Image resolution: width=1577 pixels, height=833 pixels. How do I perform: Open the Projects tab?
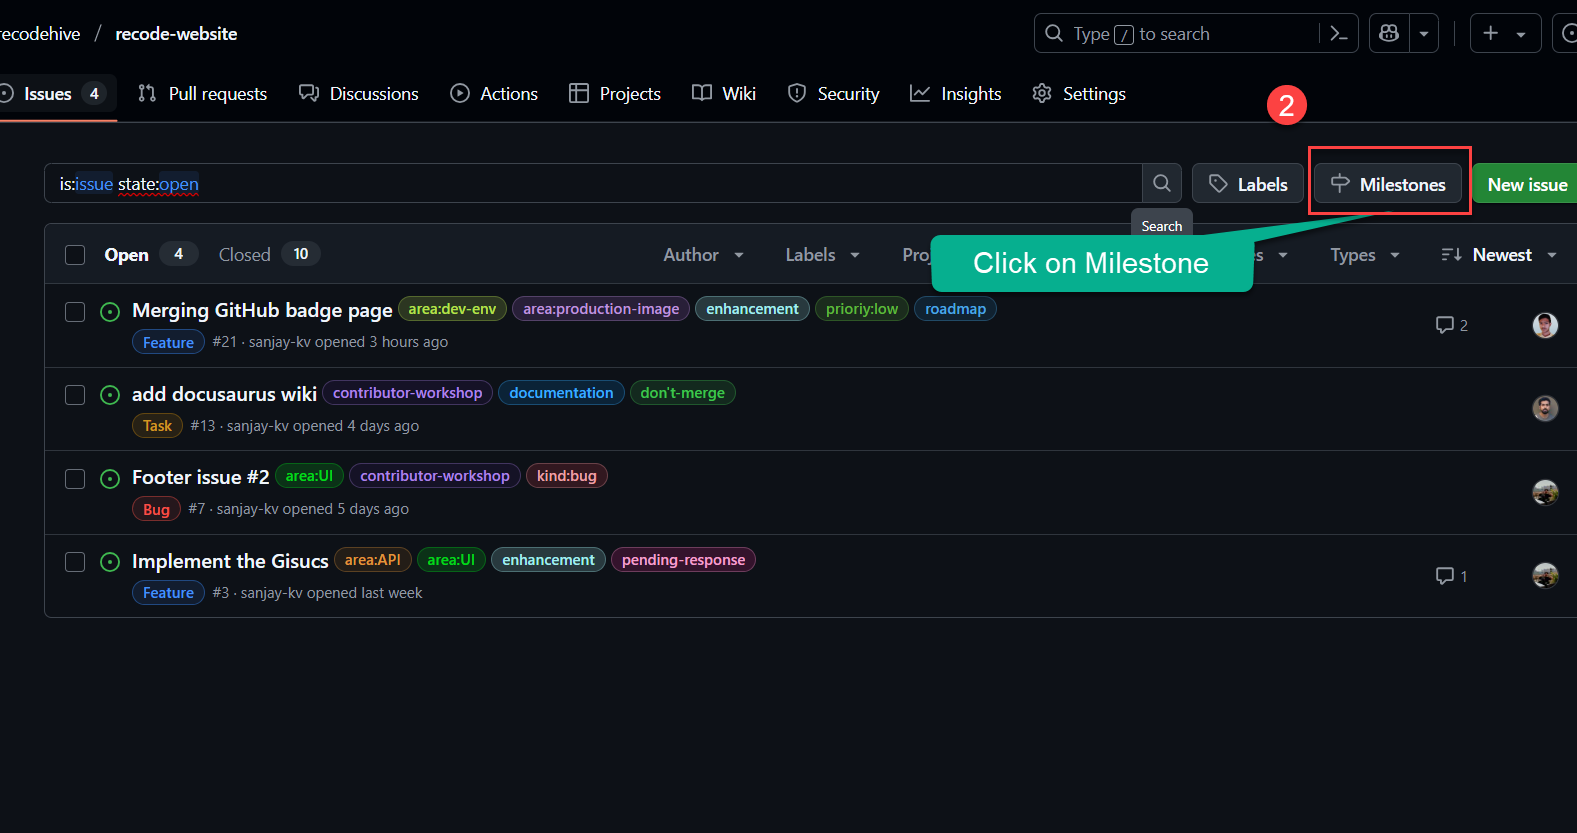pos(615,94)
